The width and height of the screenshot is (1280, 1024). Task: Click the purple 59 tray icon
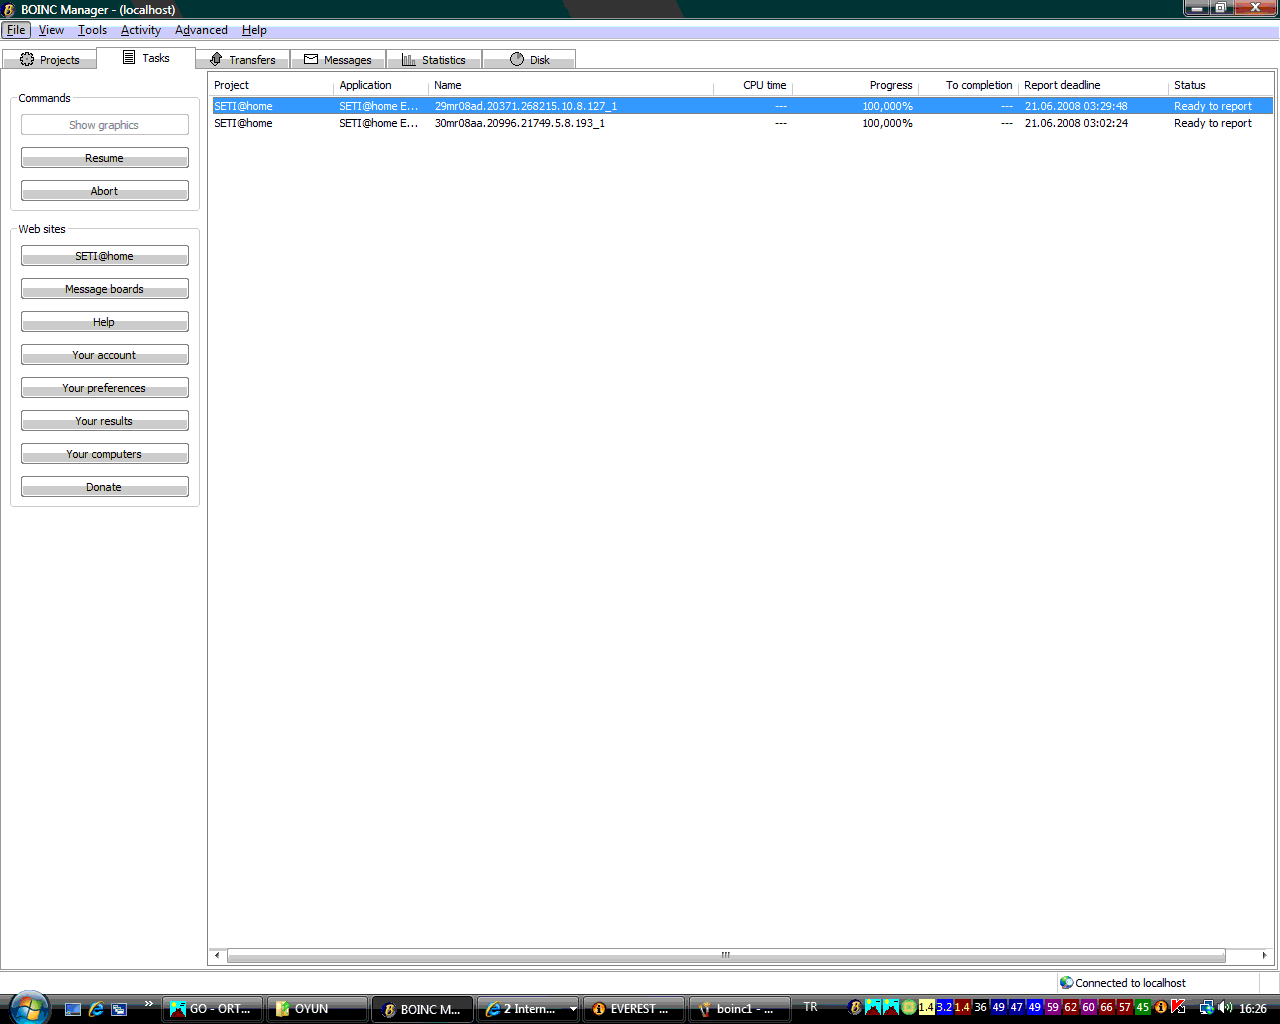coord(1052,1007)
